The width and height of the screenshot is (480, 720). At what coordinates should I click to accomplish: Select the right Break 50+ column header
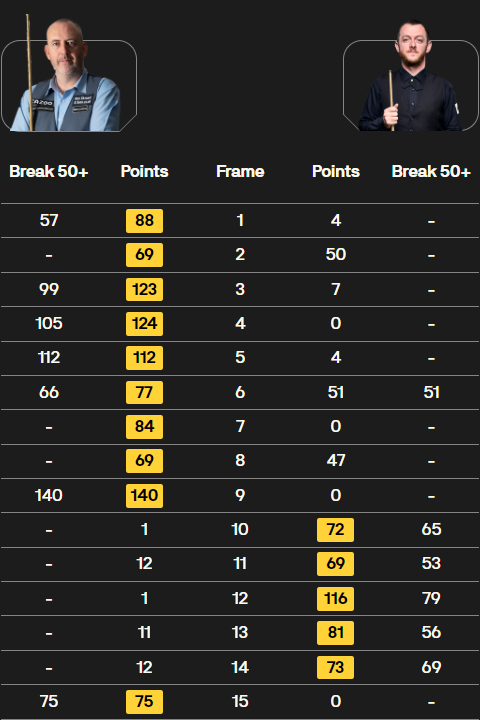click(x=431, y=171)
